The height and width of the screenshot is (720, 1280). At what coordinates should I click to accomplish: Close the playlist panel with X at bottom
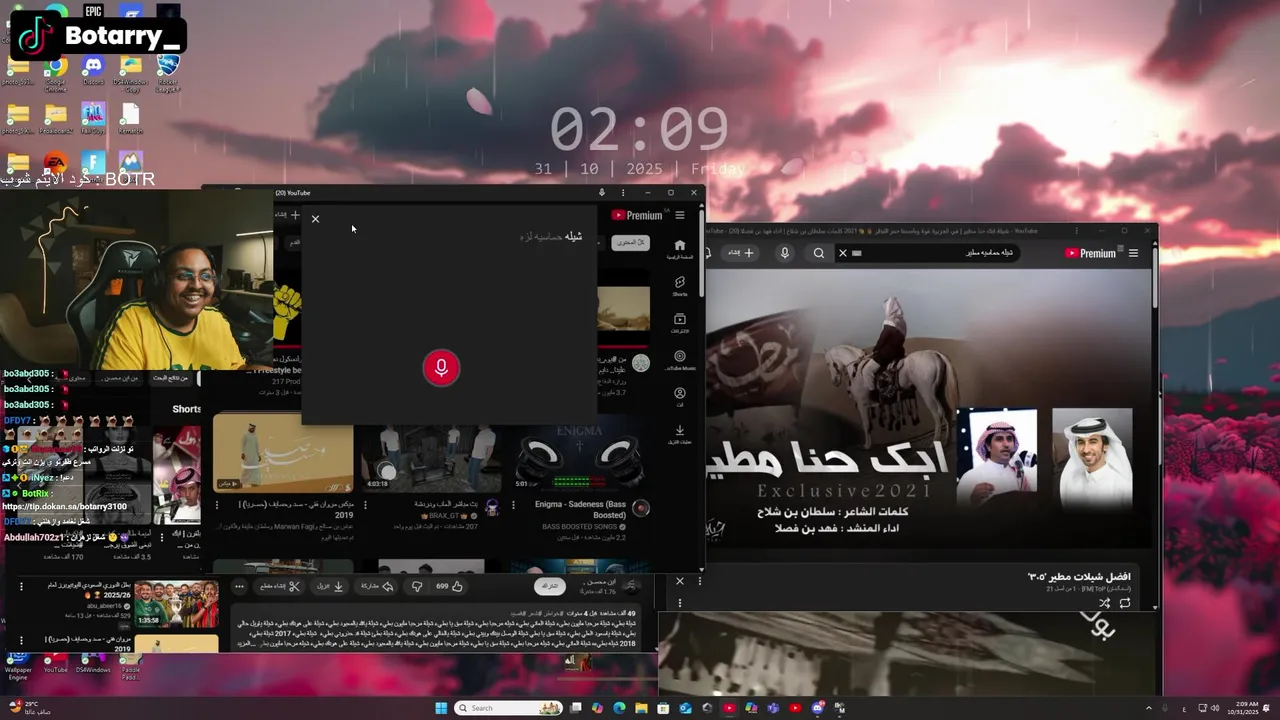pos(680,581)
